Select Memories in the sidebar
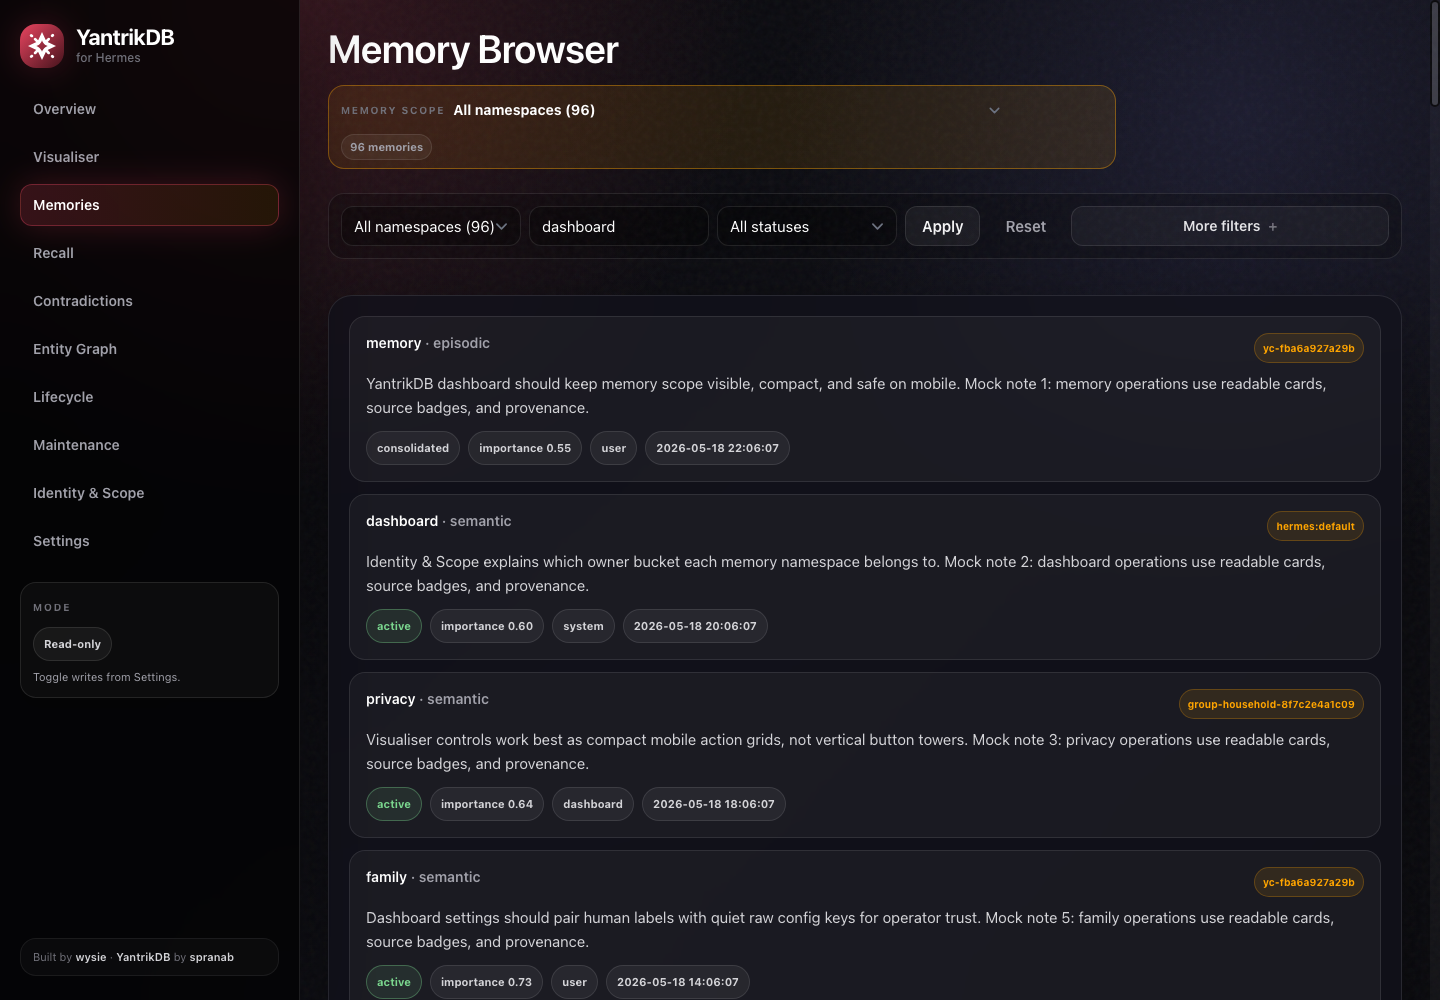This screenshot has width=1440, height=1000. (149, 205)
